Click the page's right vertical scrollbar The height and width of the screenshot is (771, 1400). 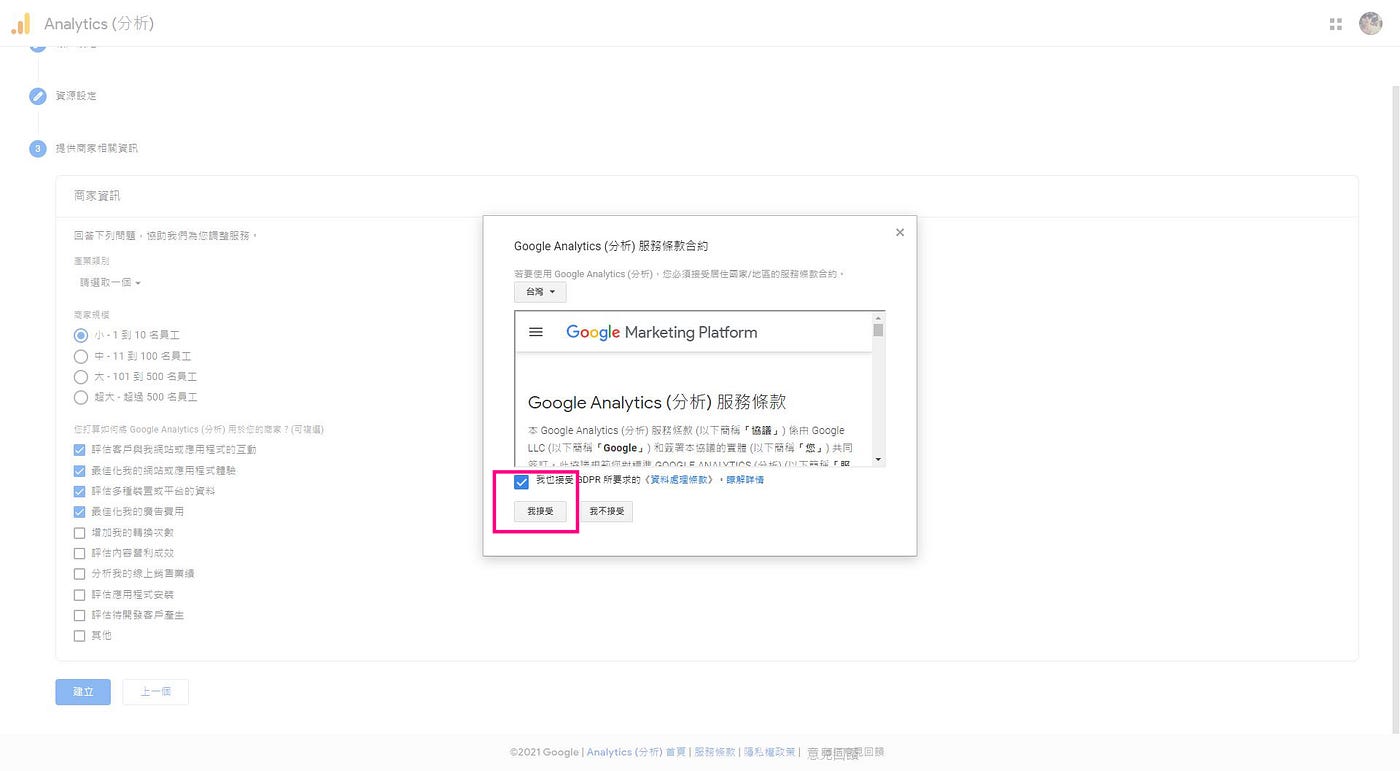coord(1396,410)
